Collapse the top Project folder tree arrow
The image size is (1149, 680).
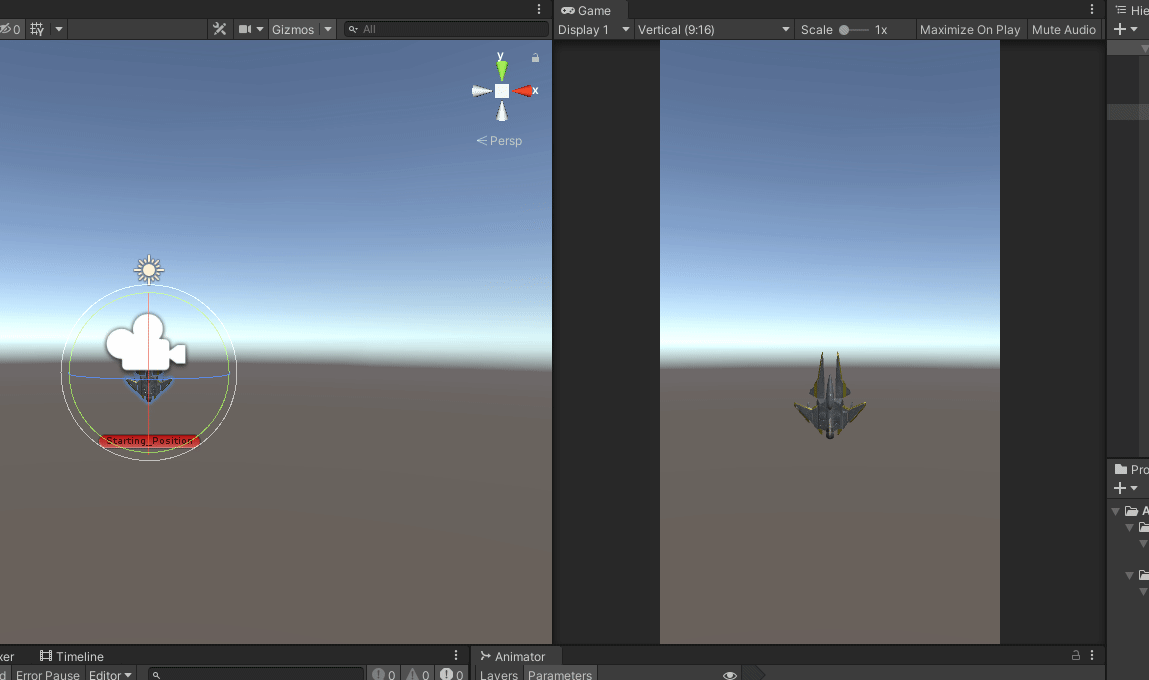tap(1115, 511)
